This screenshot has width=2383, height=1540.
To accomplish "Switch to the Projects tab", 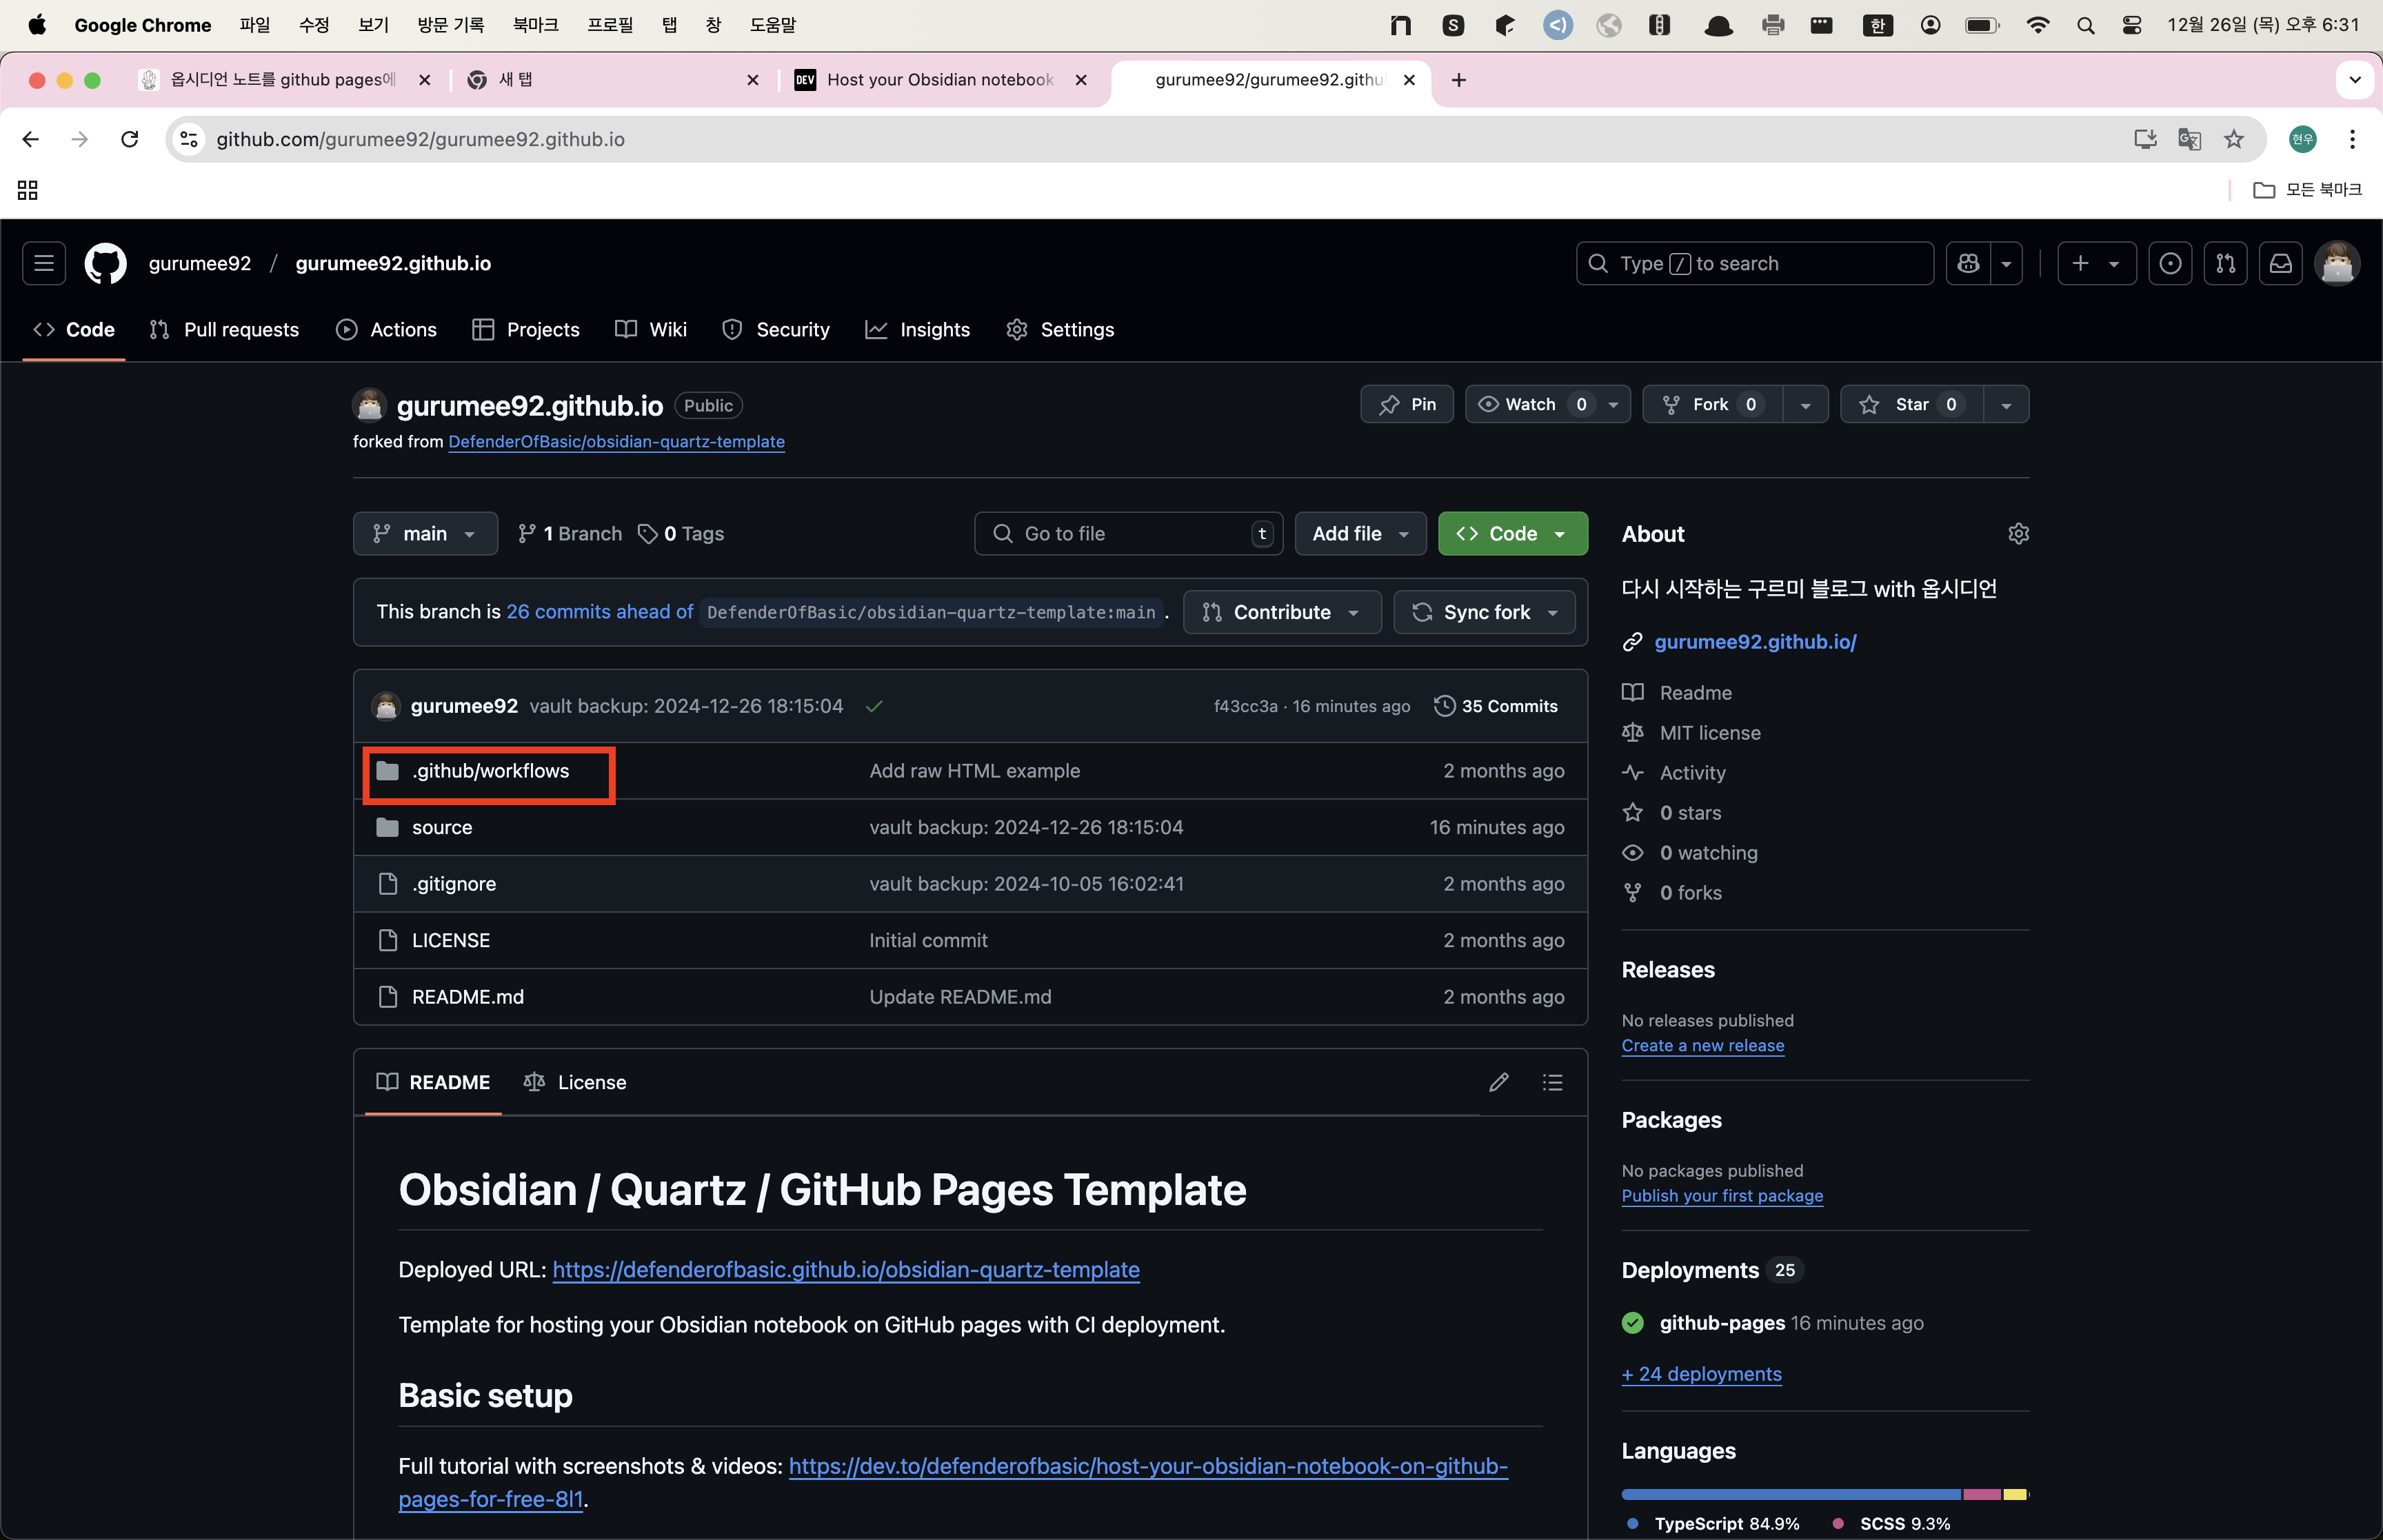I will 526,329.
